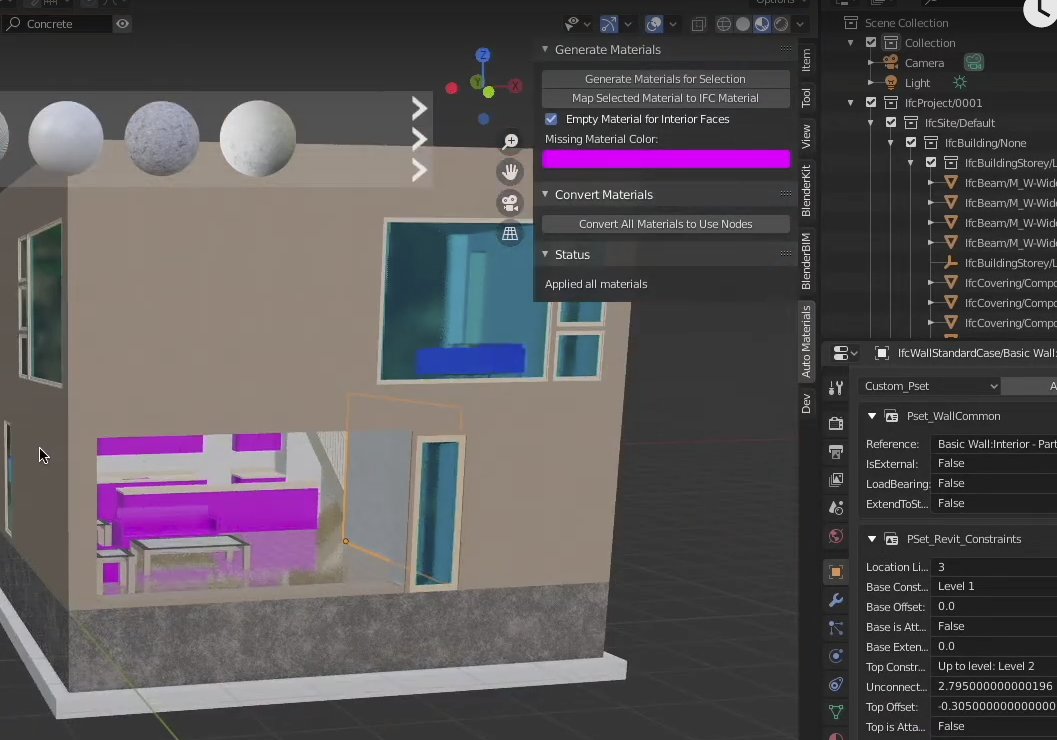Screen dimensions: 1057x740
Task: Uncheck the IfcBuilding/None checkbox
Action: [x=911, y=142]
